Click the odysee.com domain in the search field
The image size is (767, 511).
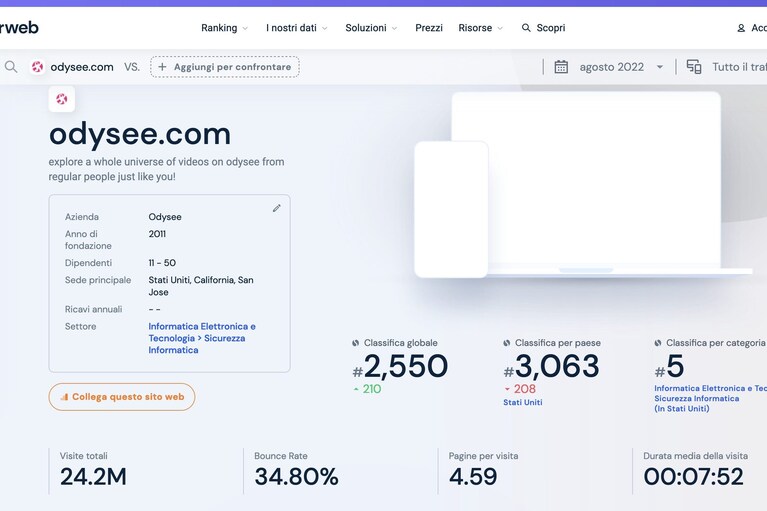pos(82,67)
